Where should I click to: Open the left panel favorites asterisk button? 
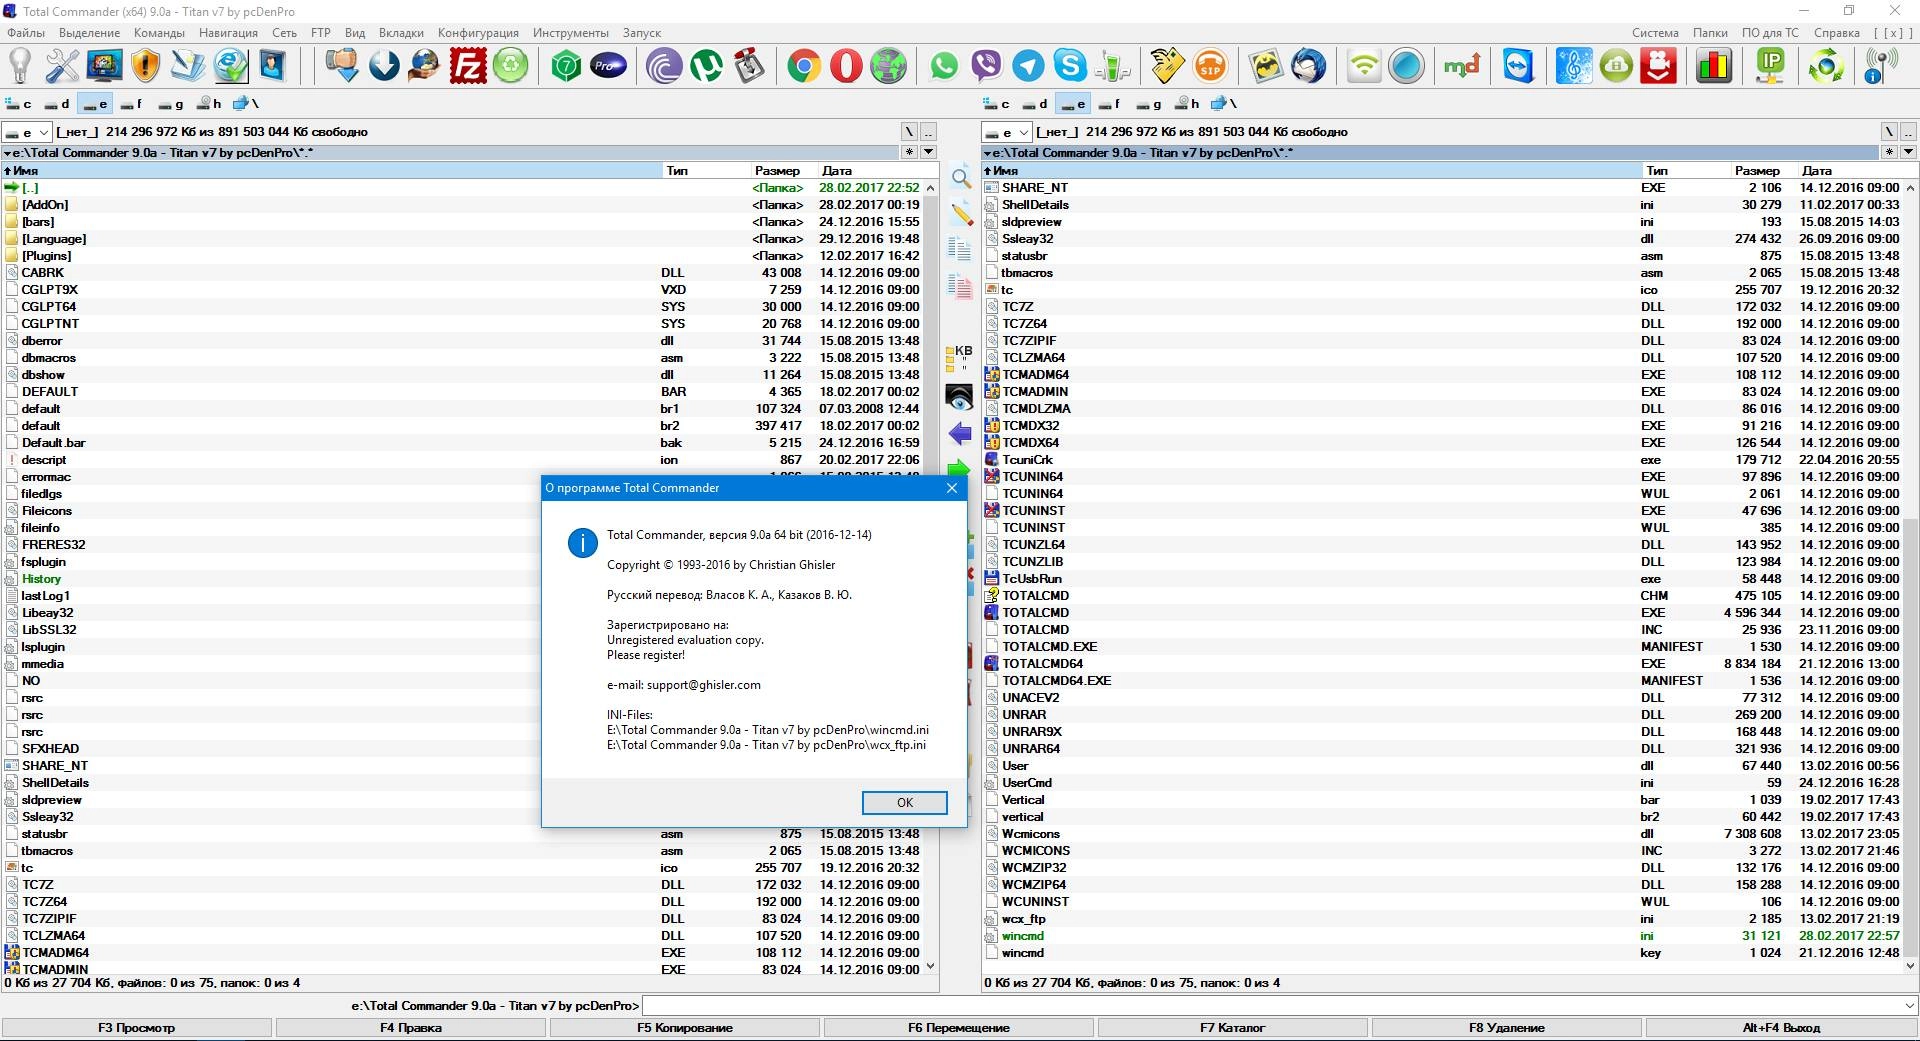coord(910,153)
